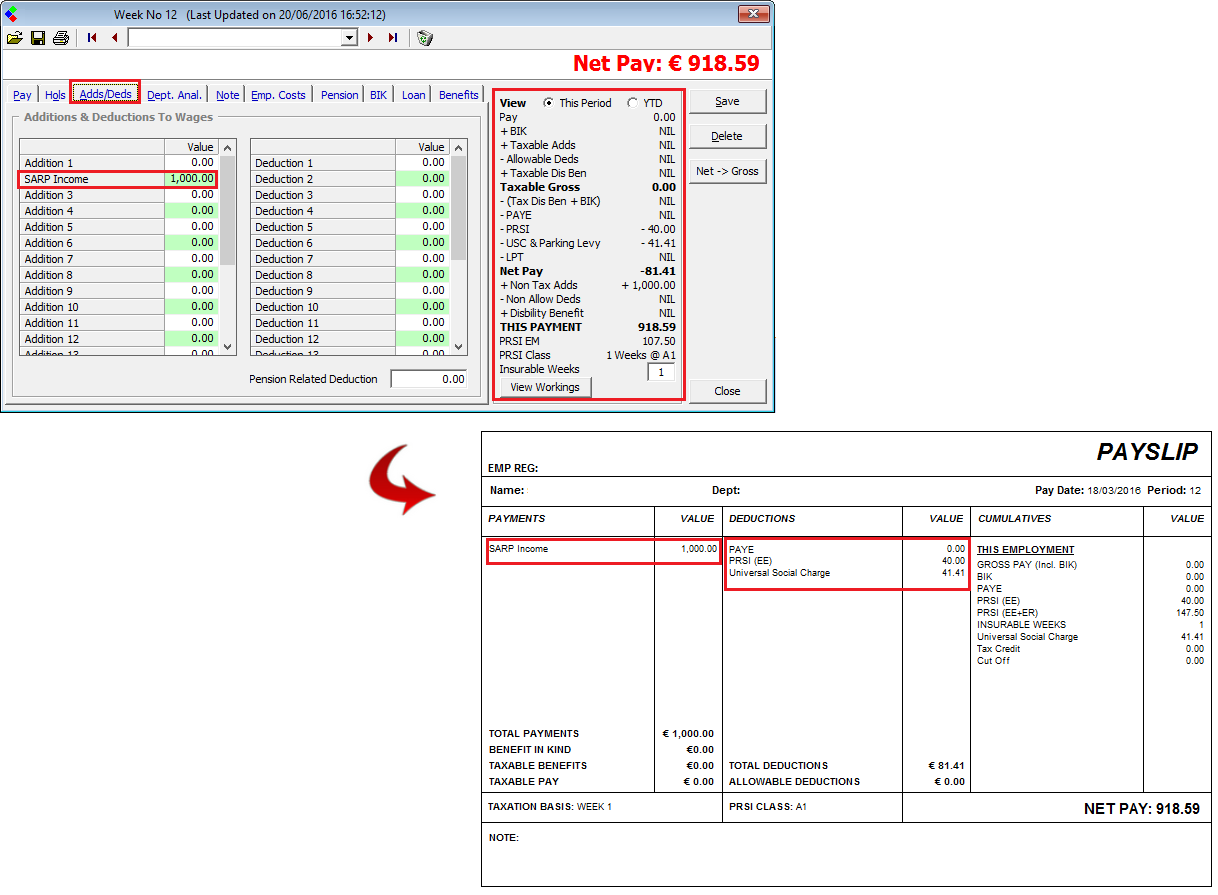Screen dimensions: 1218x895
Task: Click the floppy disk save icon
Action: pyautogui.click(x=38, y=38)
